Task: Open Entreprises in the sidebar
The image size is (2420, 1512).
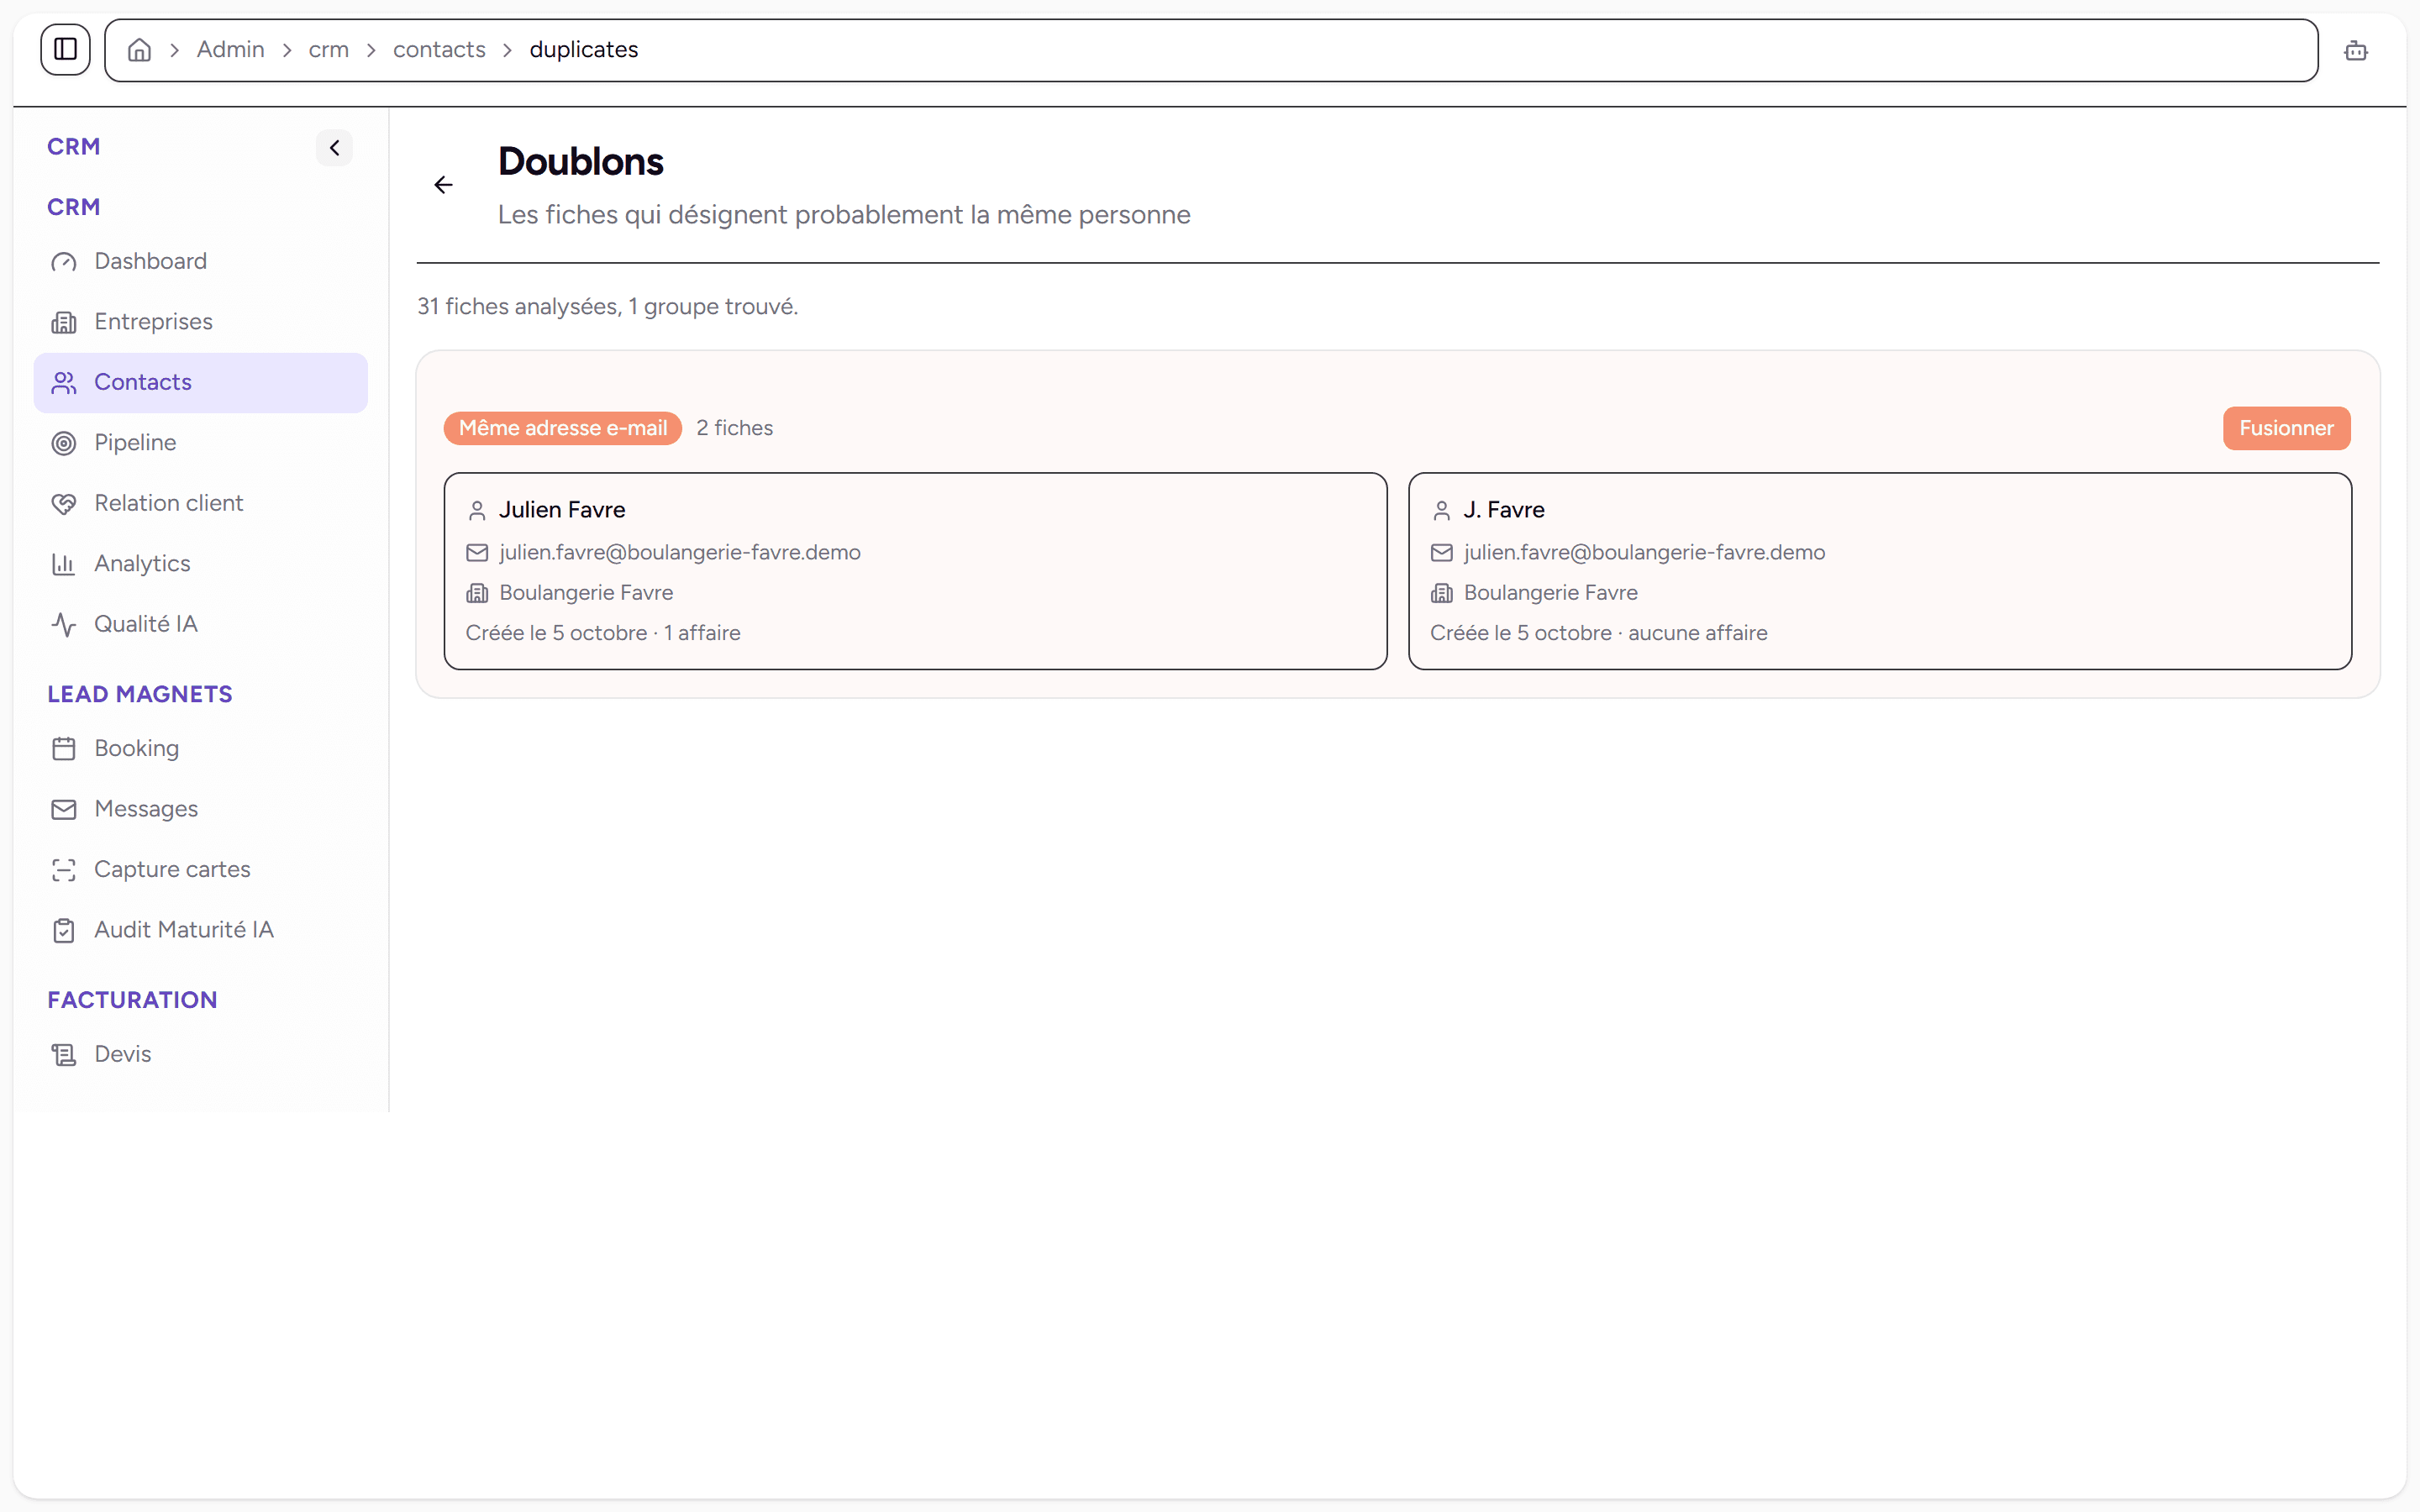Action: point(200,322)
